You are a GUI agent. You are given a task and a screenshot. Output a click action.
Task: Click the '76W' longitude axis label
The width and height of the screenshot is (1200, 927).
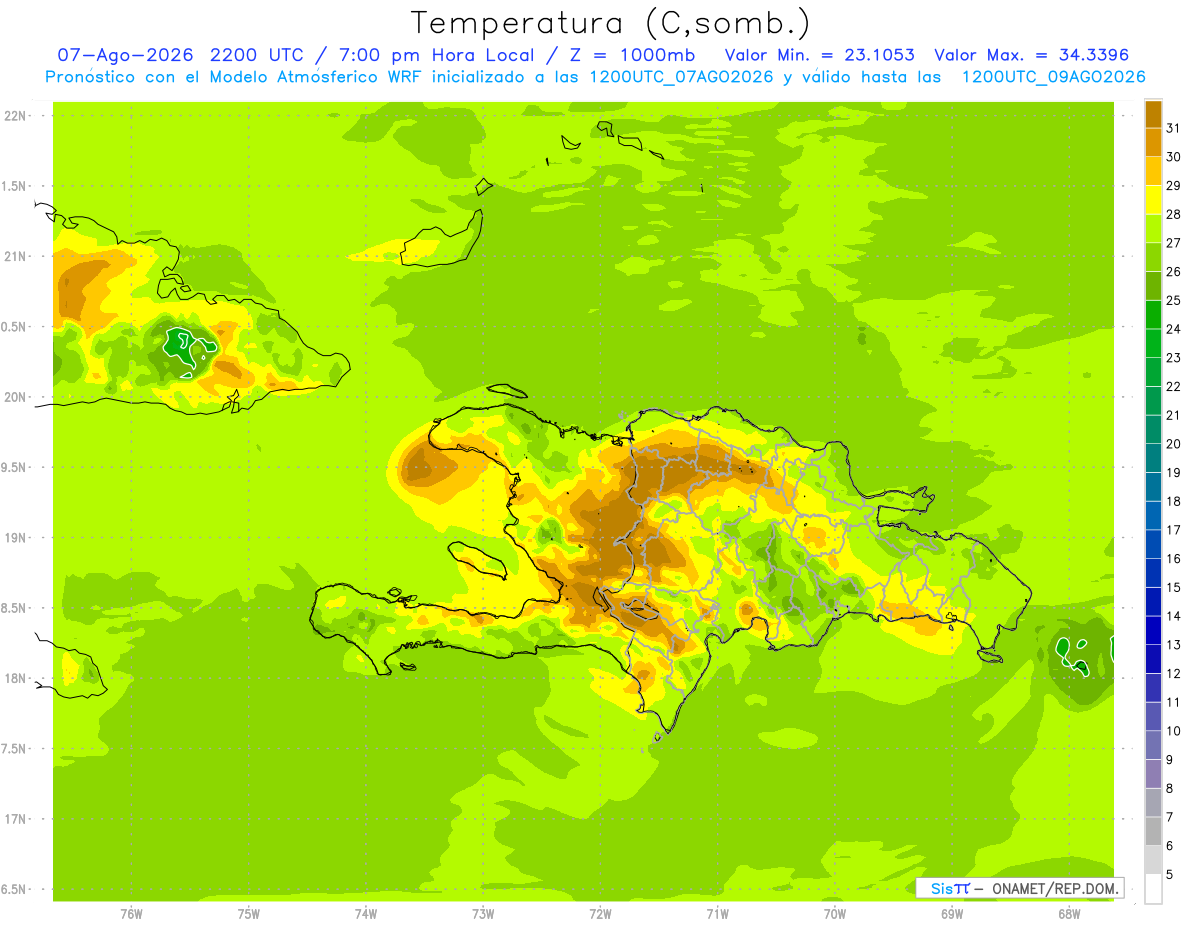(x=131, y=914)
